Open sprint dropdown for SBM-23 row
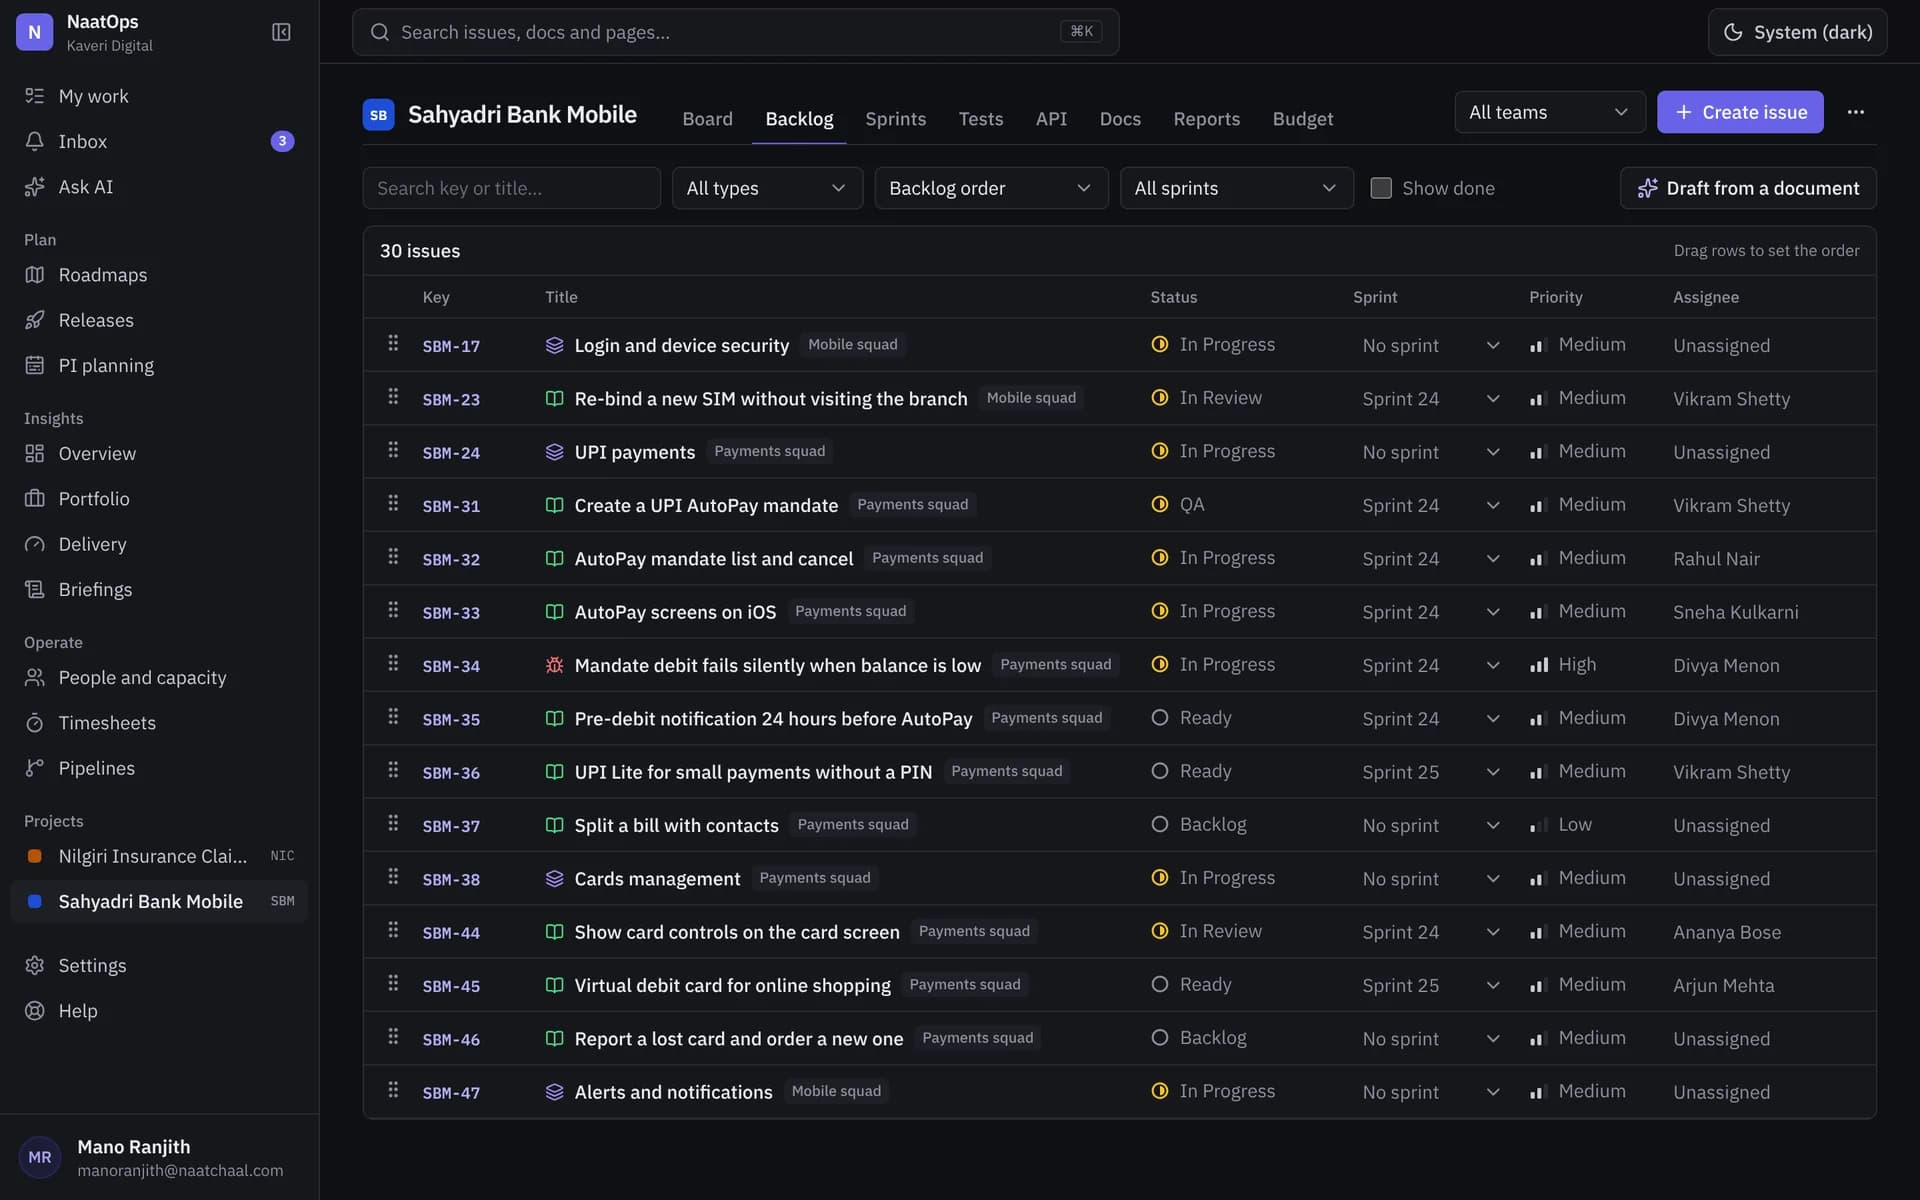 (1431, 398)
